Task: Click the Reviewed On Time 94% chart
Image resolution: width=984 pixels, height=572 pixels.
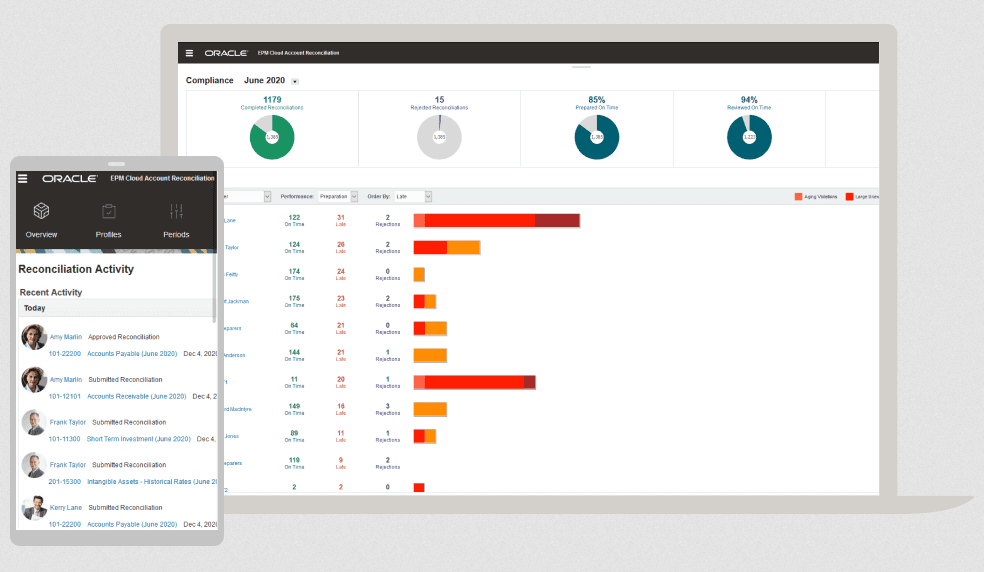Action: [x=749, y=137]
